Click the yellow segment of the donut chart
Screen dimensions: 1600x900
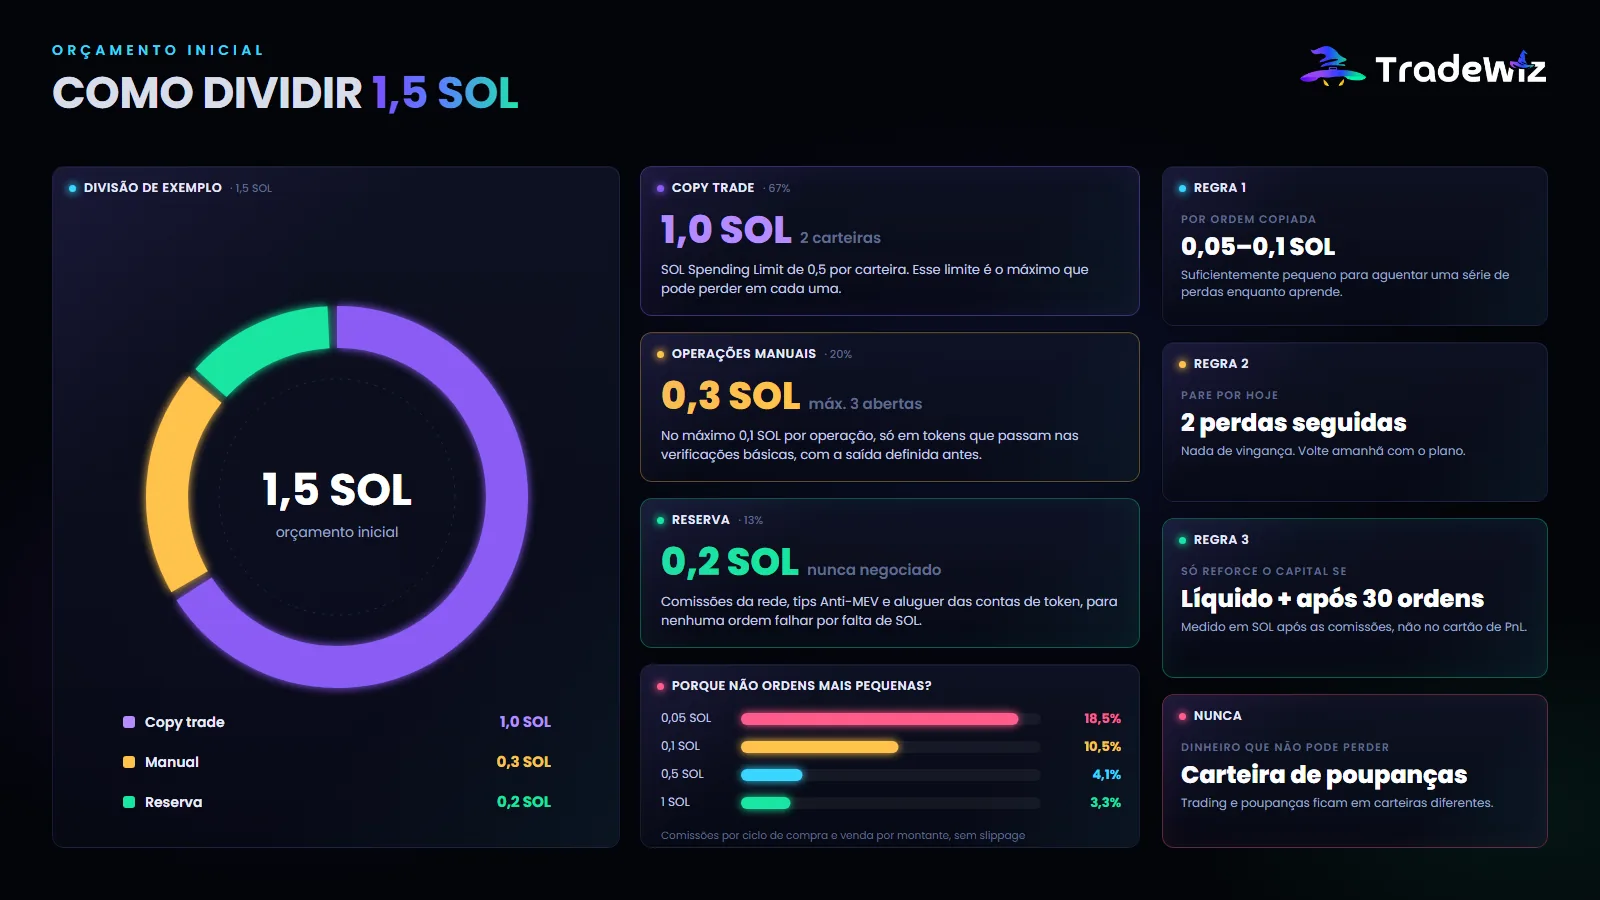click(x=170, y=485)
